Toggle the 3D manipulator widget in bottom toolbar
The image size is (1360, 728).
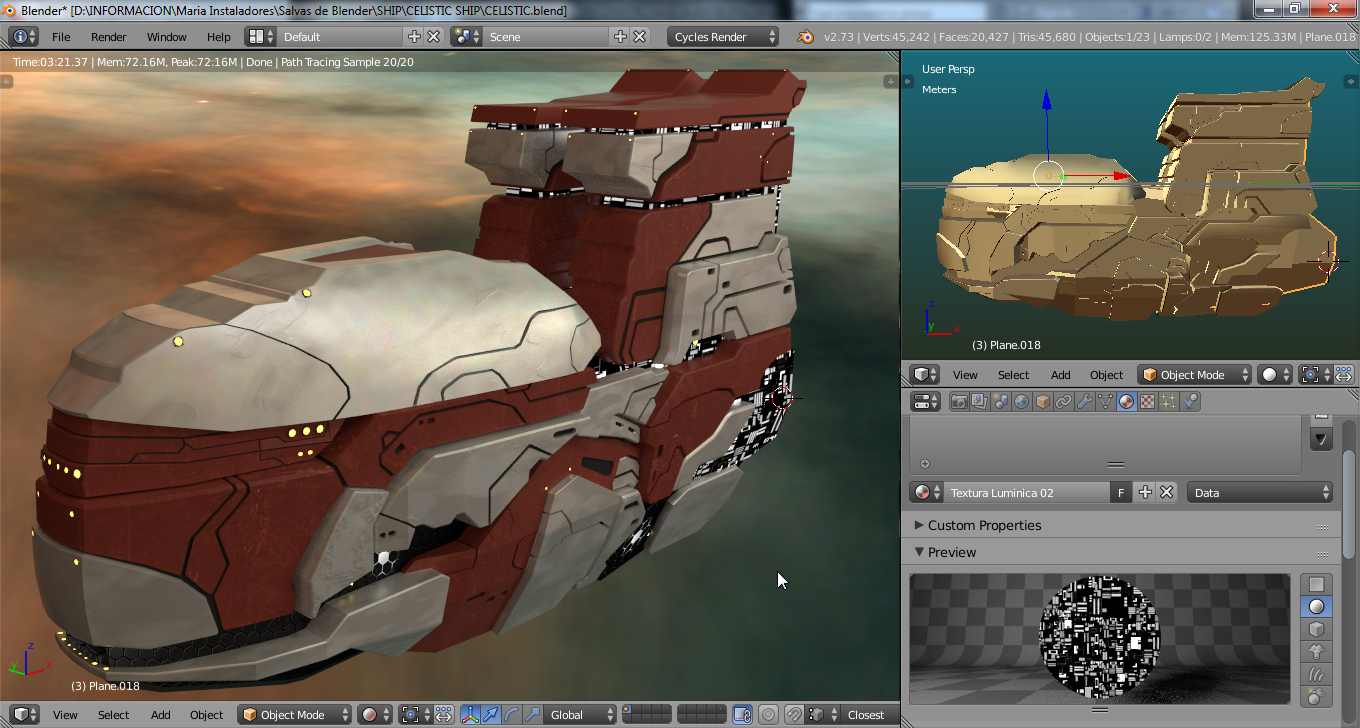coord(470,715)
